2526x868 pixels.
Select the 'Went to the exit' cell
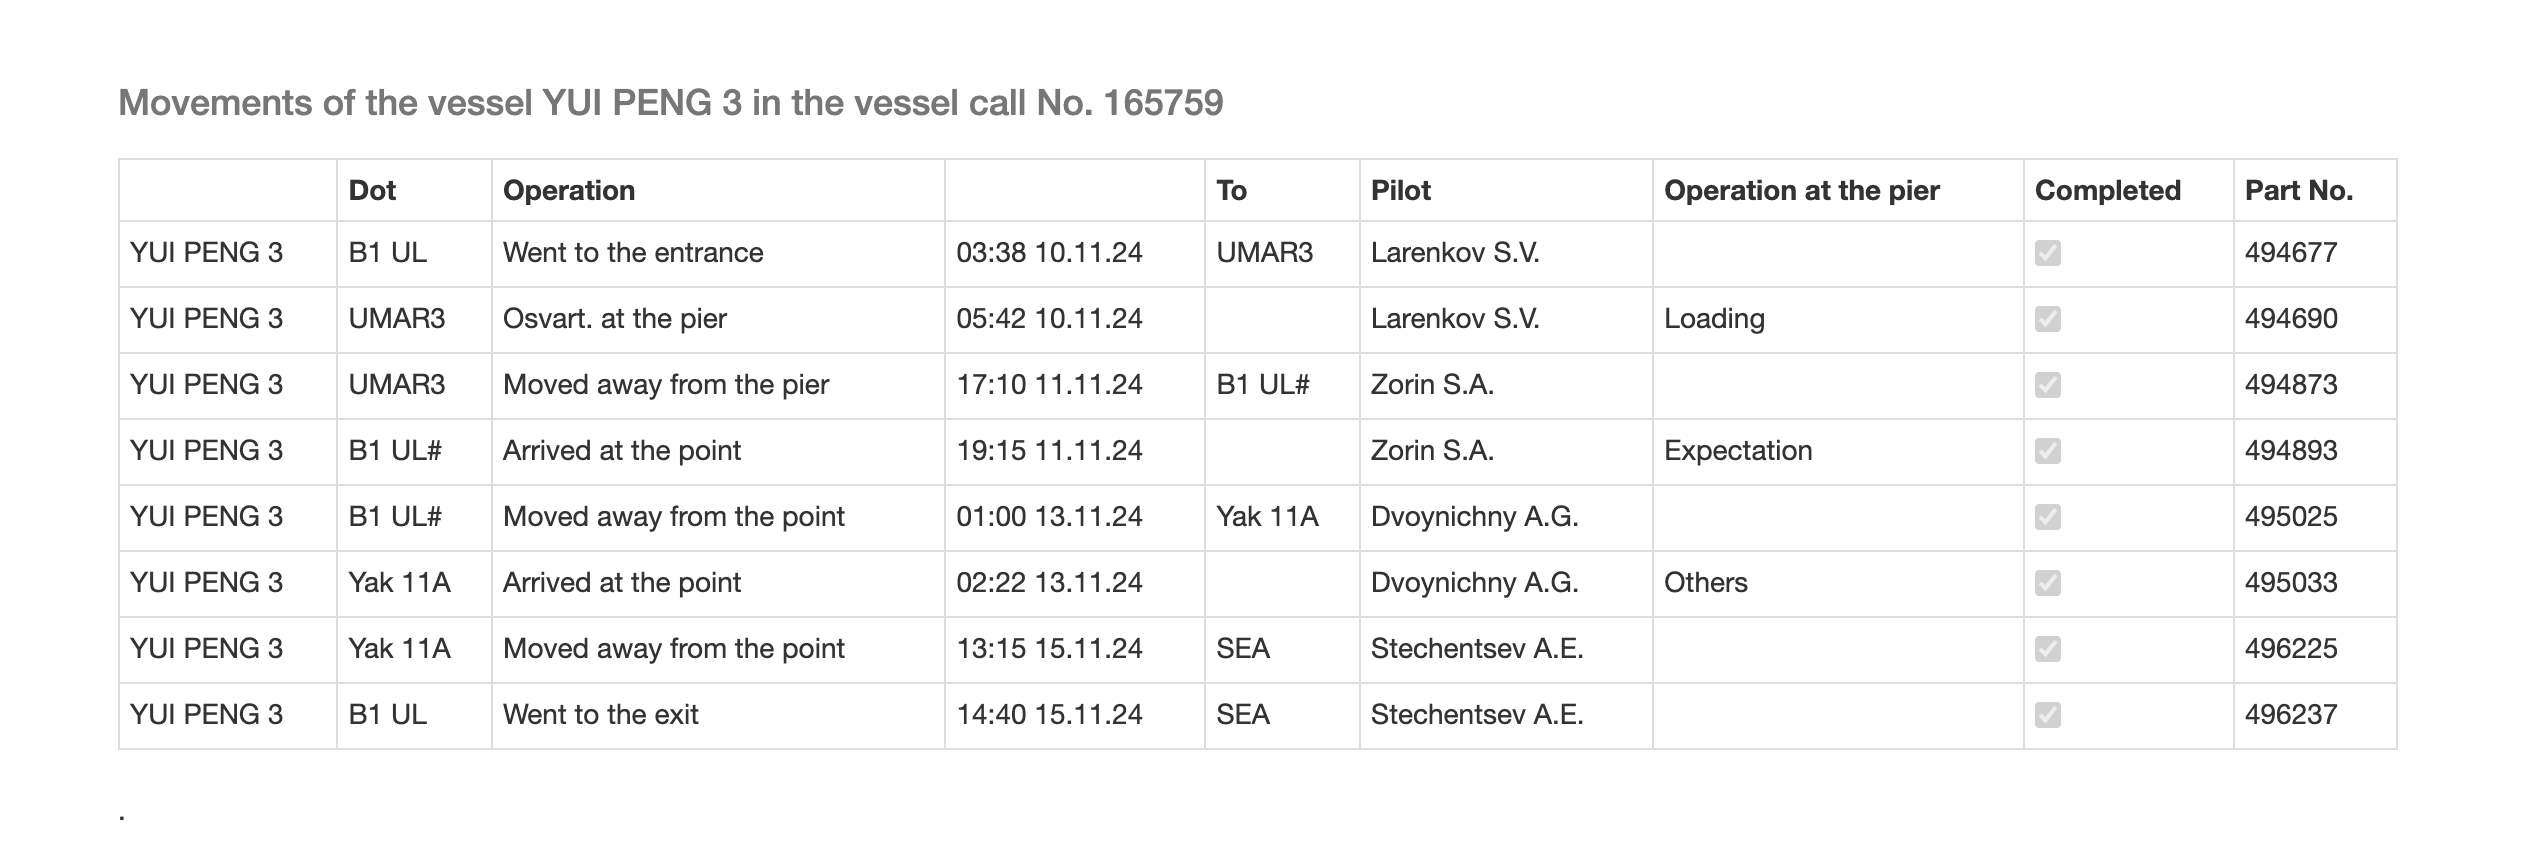point(601,715)
